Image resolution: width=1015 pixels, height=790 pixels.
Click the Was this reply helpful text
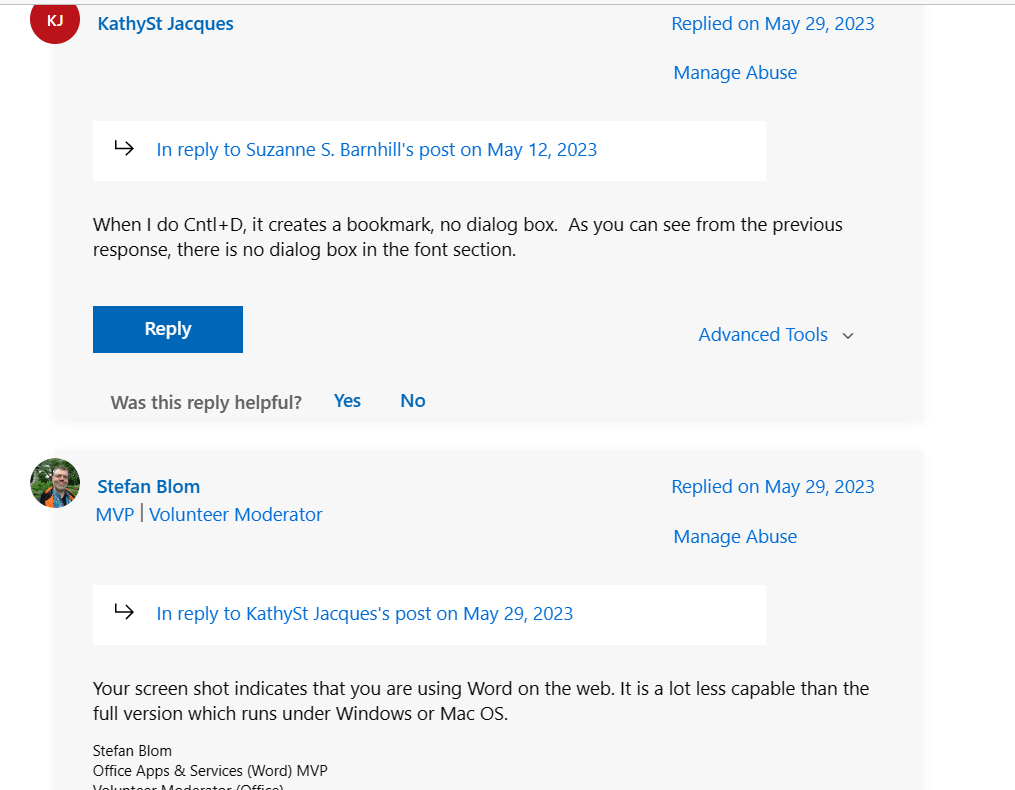[205, 401]
